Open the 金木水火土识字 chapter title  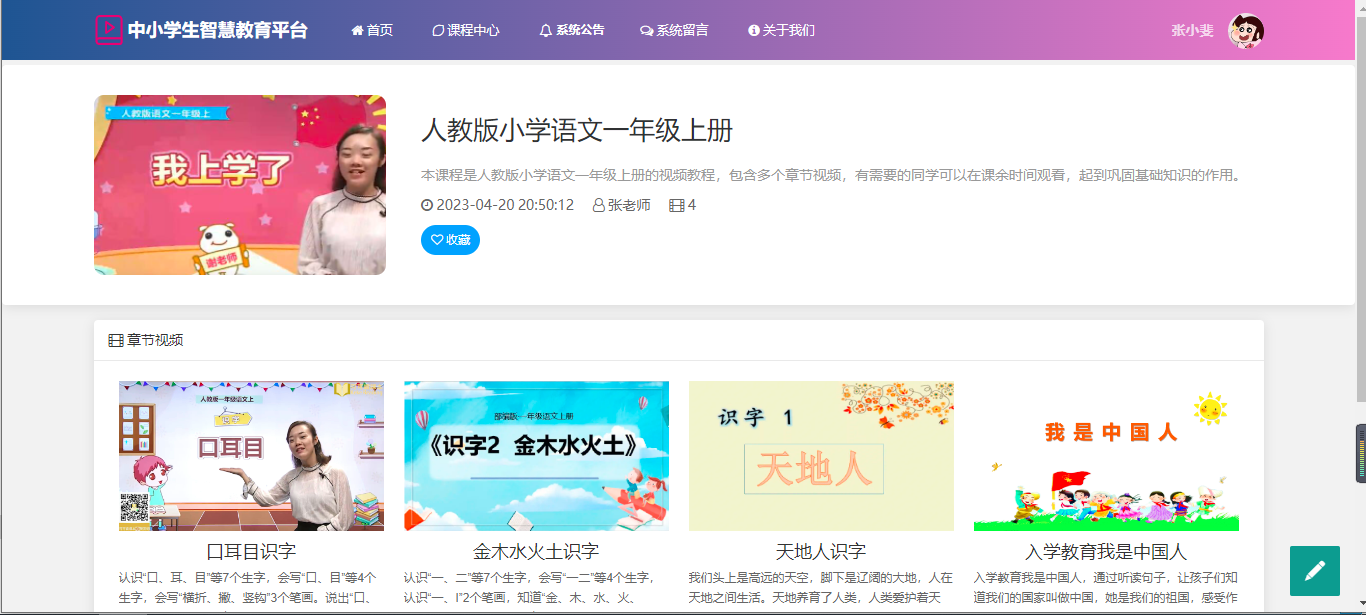536,552
